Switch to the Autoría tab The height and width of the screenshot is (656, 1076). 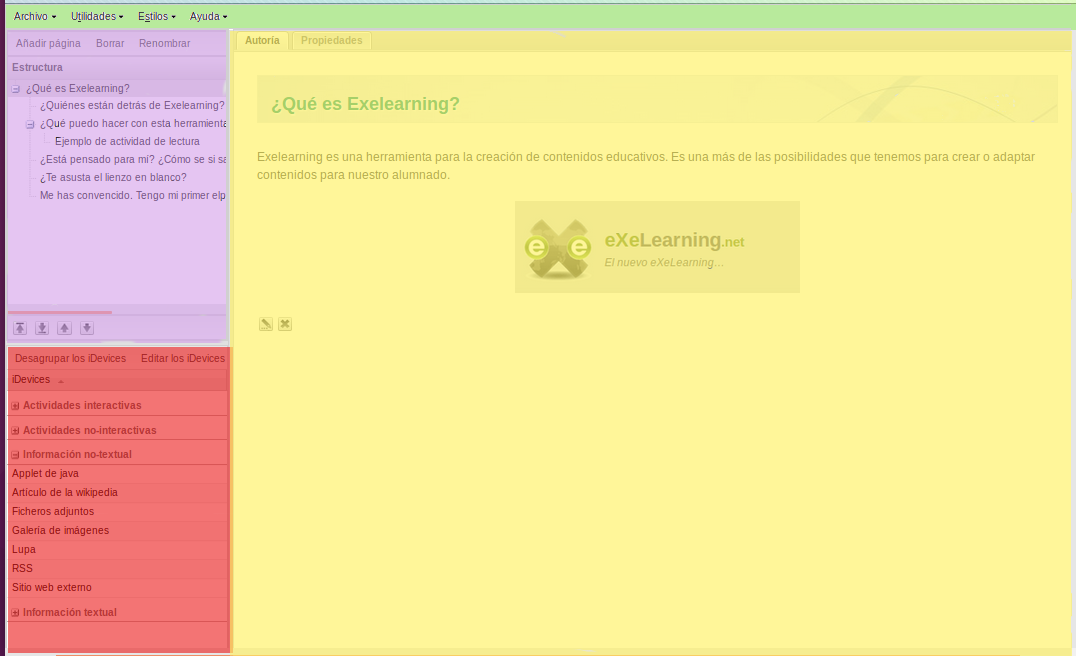tap(262, 40)
